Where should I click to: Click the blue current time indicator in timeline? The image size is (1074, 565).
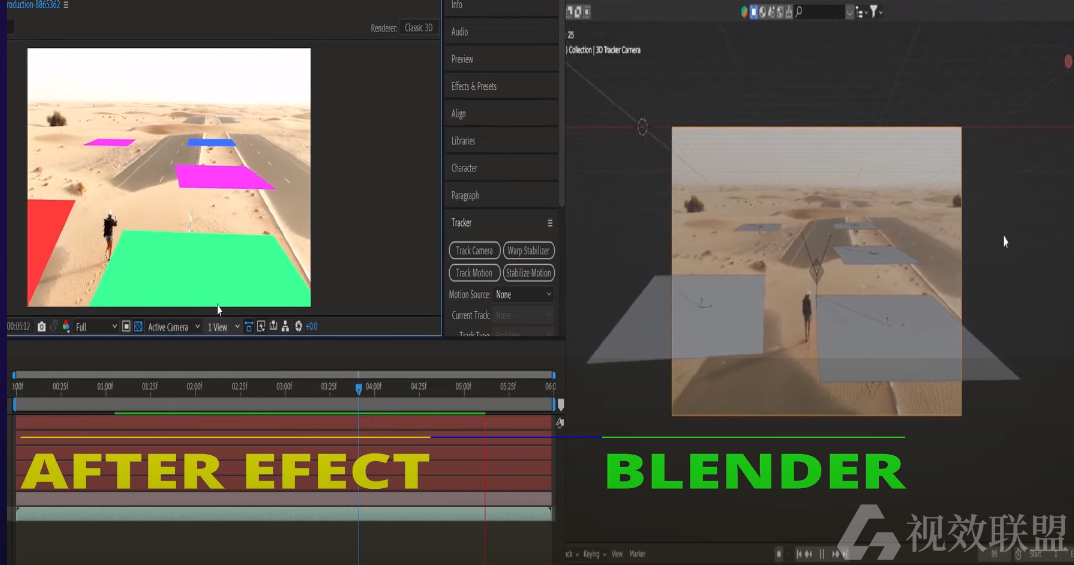click(x=358, y=388)
